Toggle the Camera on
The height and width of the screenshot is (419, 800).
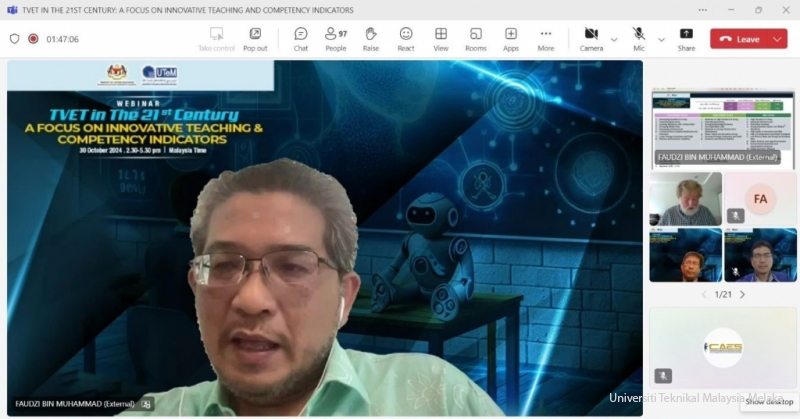pyautogui.click(x=591, y=38)
